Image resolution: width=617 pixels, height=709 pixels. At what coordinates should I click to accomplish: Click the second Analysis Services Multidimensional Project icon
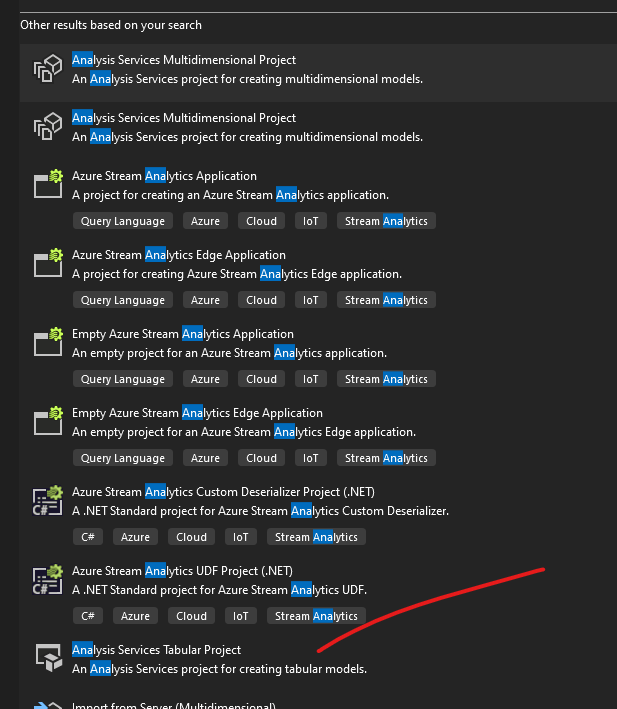click(48, 127)
